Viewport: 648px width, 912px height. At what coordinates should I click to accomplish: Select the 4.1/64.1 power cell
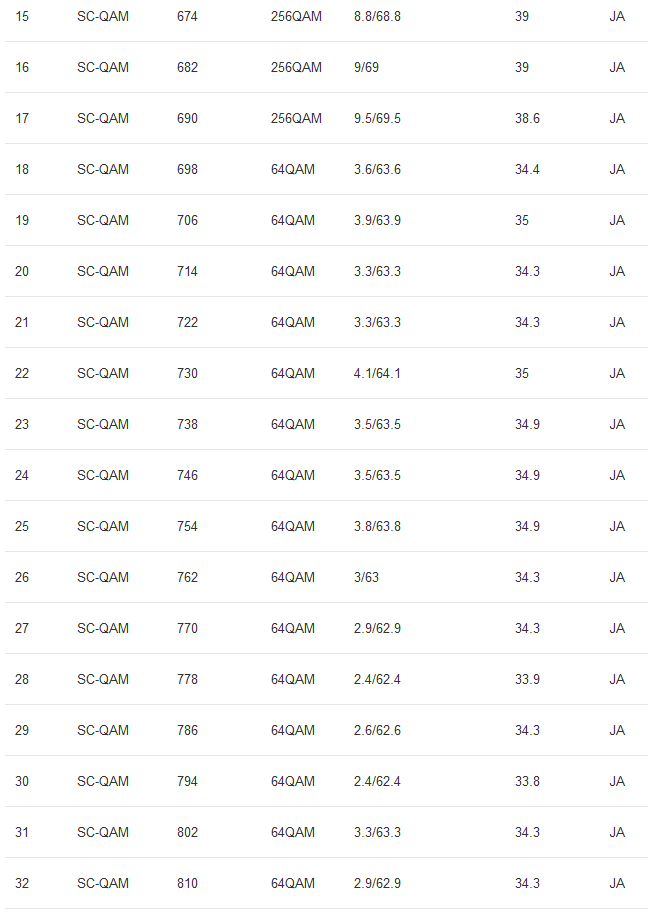[x=377, y=373]
